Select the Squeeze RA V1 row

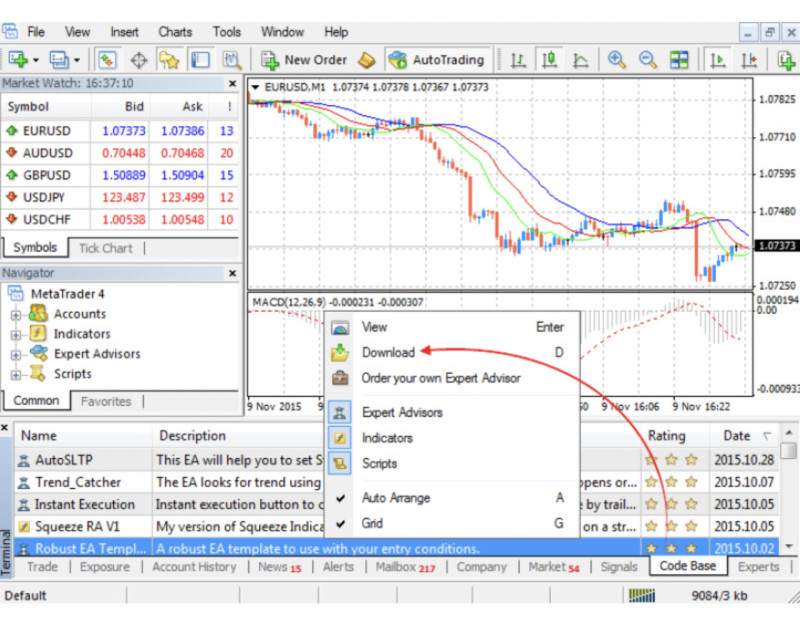(x=396, y=526)
